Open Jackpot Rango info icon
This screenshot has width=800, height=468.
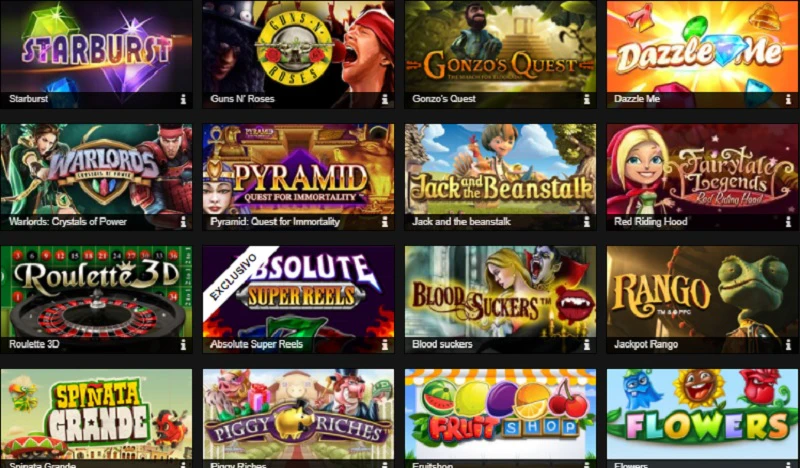(788, 344)
